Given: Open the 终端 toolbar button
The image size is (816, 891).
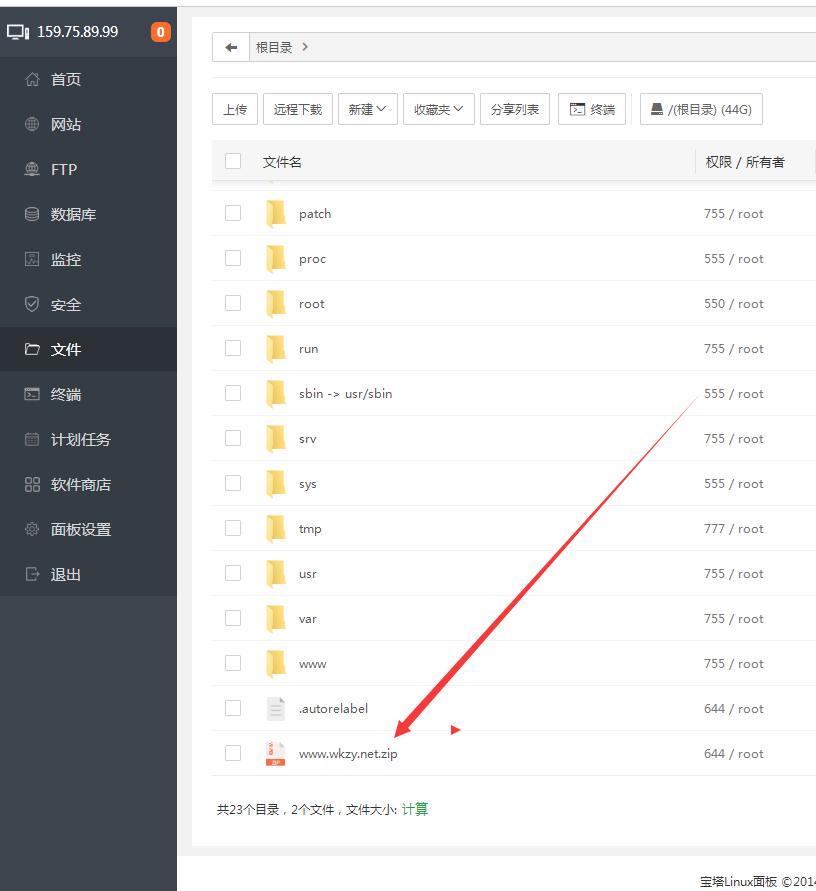Looking at the screenshot, I should (x=592, y=110).
